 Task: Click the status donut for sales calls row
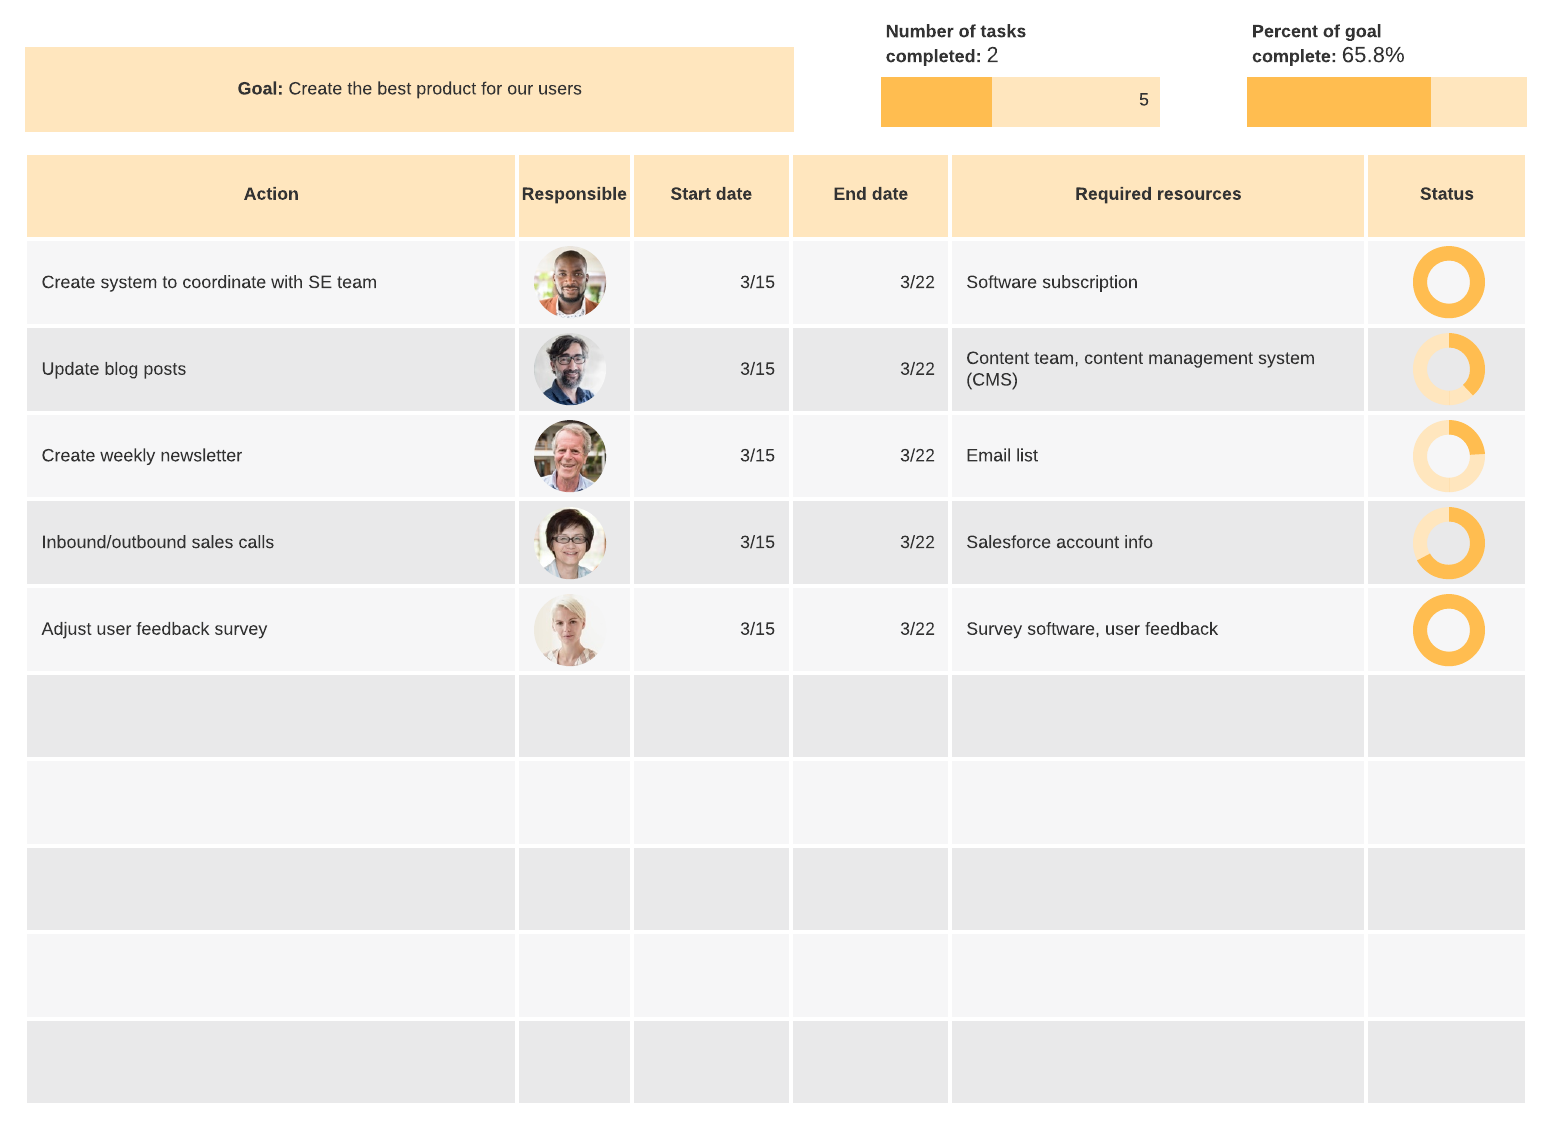click(x=1448, y=543)
